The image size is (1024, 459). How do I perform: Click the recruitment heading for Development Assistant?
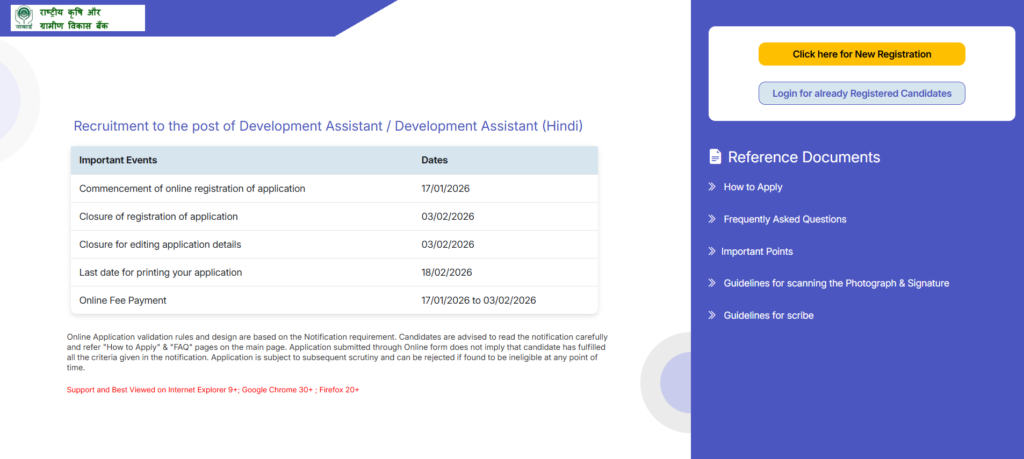click(x=328, y=126)
